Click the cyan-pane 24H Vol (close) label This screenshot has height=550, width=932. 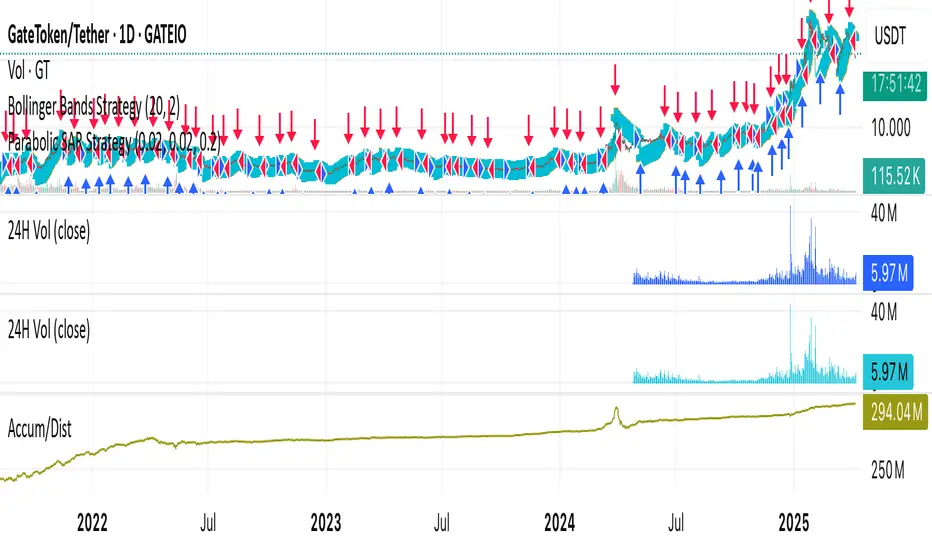click(49, 329)
